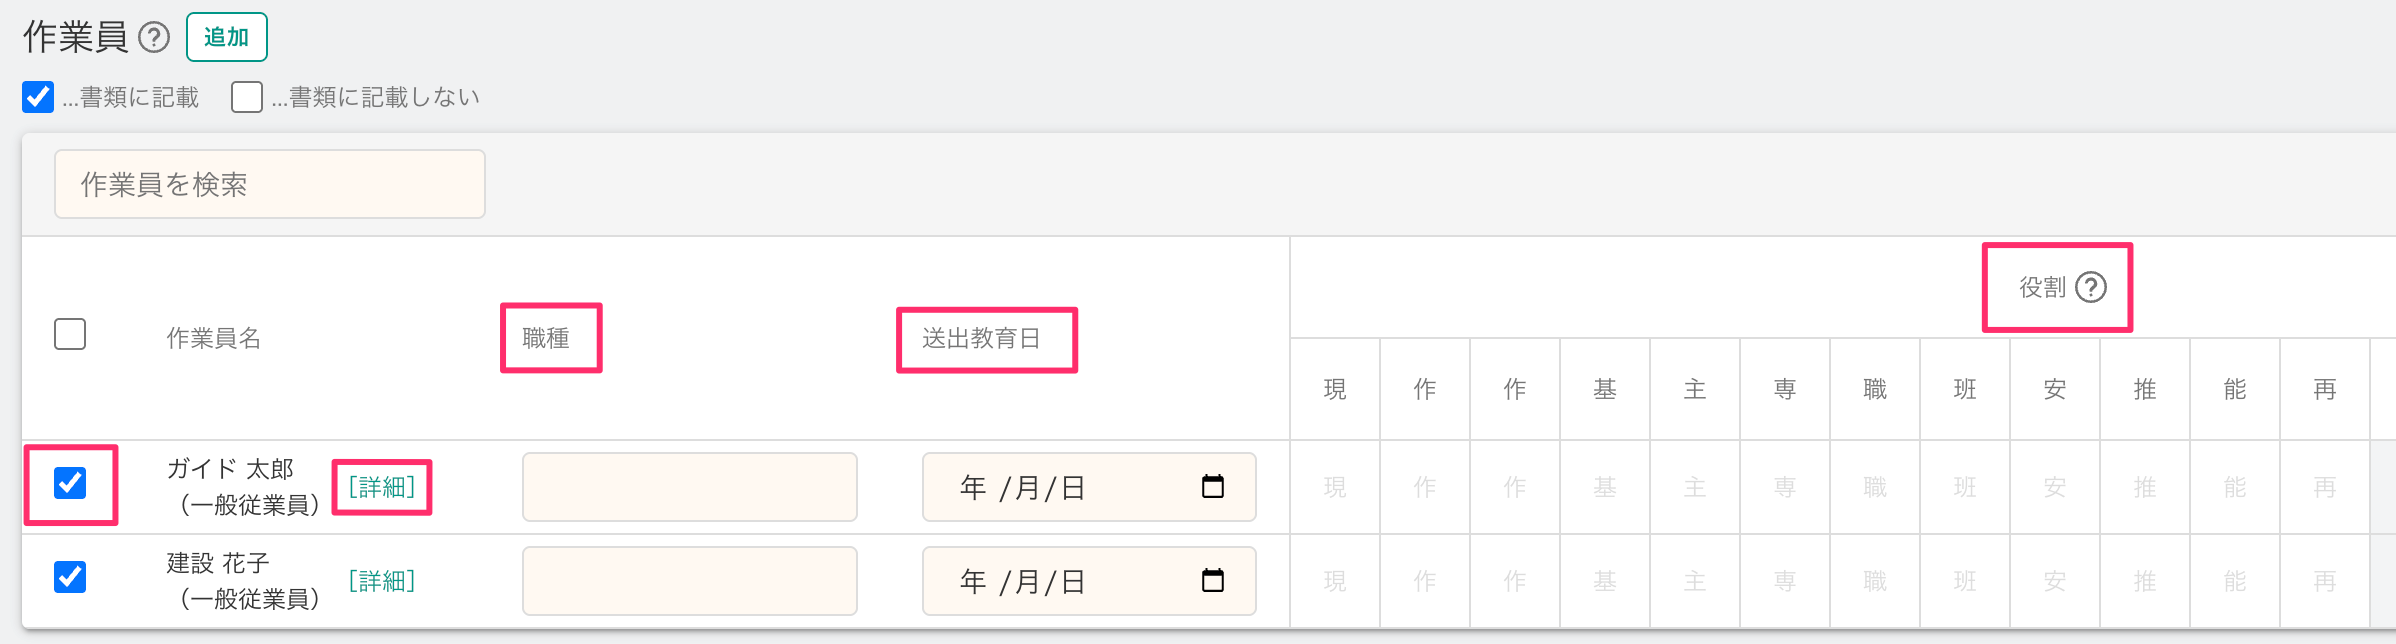Click the help icon next to 作業員 heading
The height and width of the screenshot is (644, 2396).
coord(154,38)
